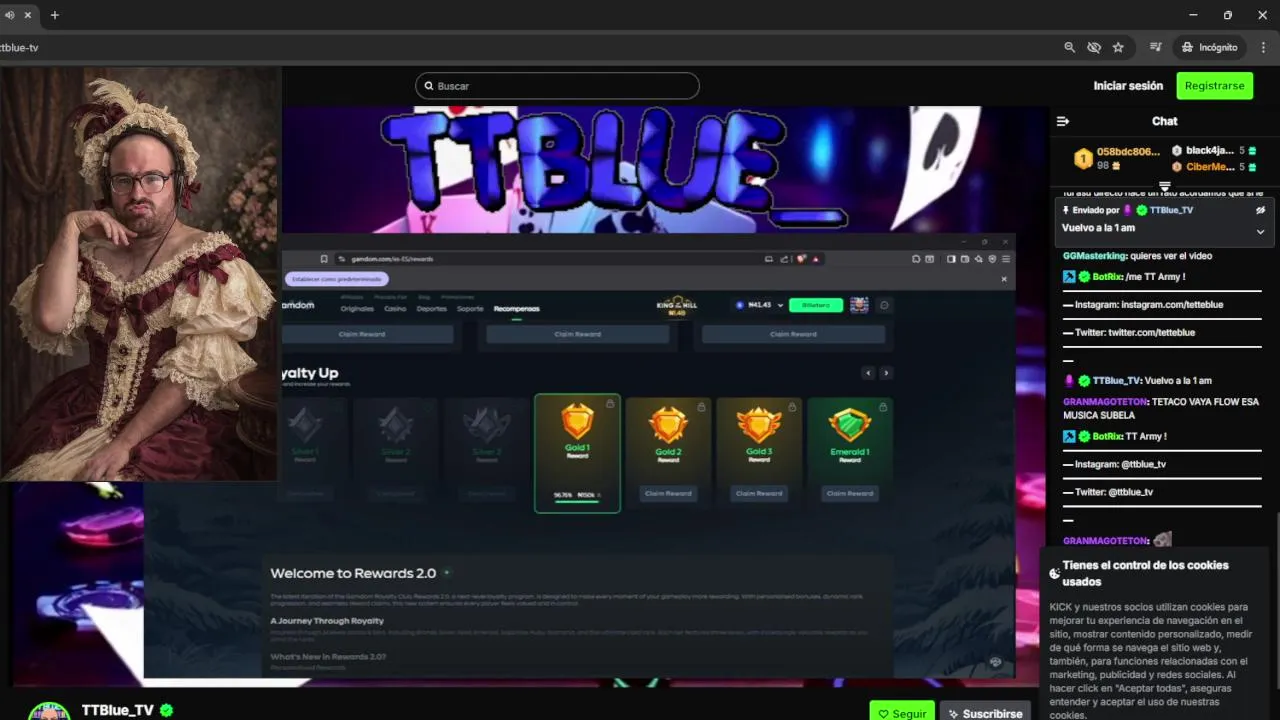Viewport: 1280px width, 720px height.
Task: Click the Seguir follow button
Action: [902, 712]
